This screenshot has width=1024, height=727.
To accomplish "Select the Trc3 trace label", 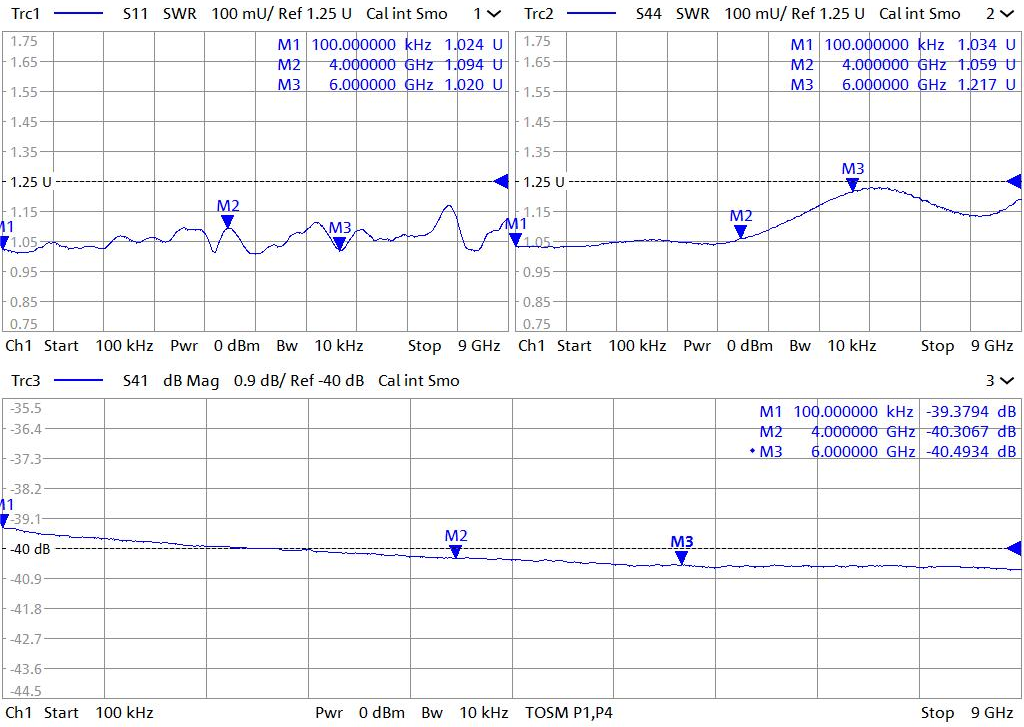I will (x=24, y=380).
